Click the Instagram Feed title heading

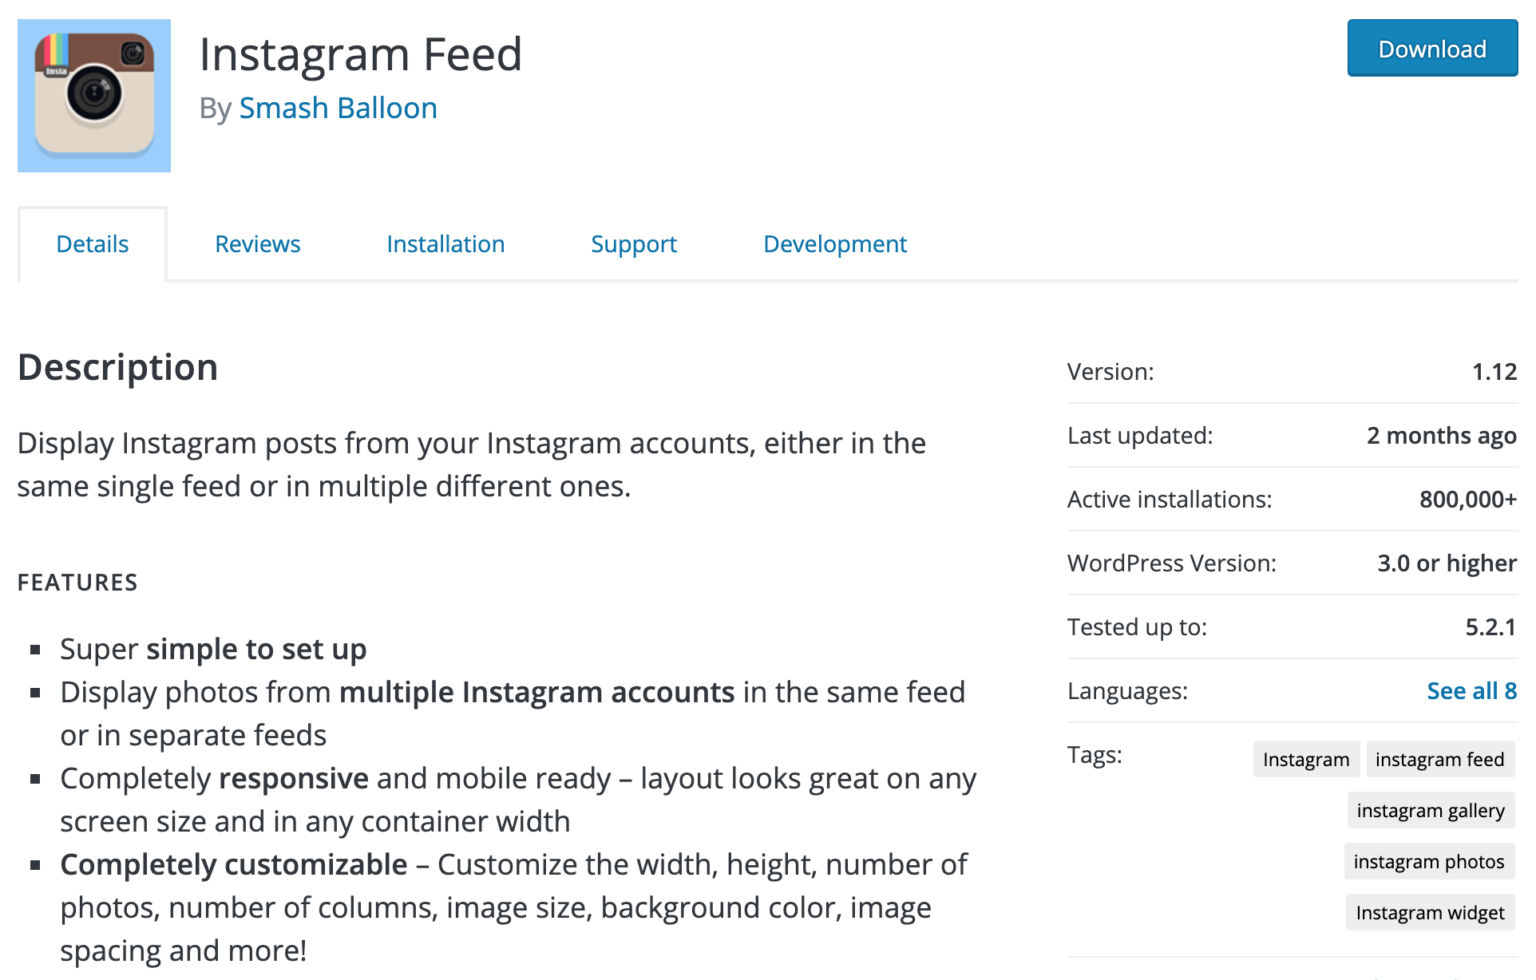361,54
